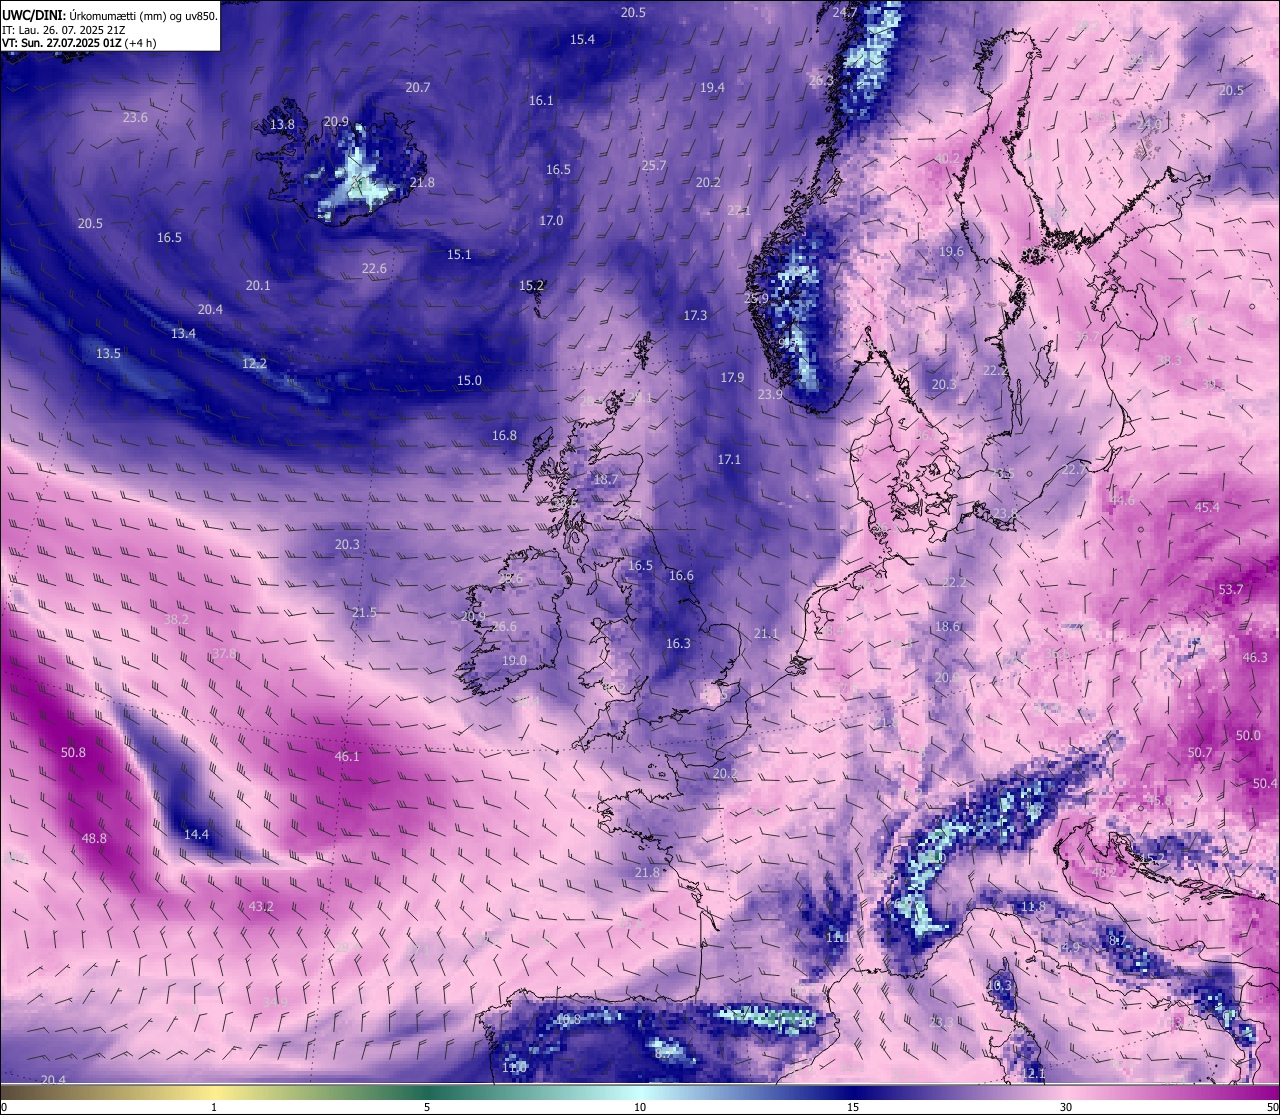Click the VT: Sun. 27.07.2025 01Z line

pyautogui.click(x=79, y=43)
